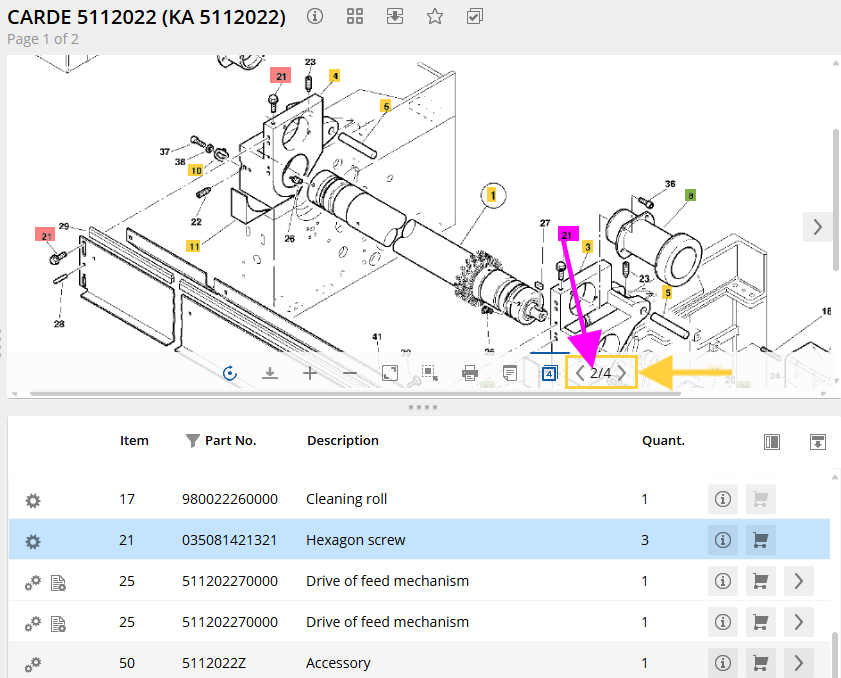This screenshot has width=841, height=678.
Task: Zoom out of the drawing with minus icon
Action: point(350,373)
